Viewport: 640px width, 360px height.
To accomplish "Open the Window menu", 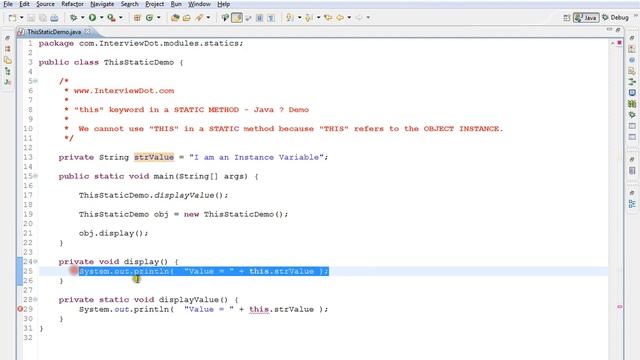I will coord(199,4).
